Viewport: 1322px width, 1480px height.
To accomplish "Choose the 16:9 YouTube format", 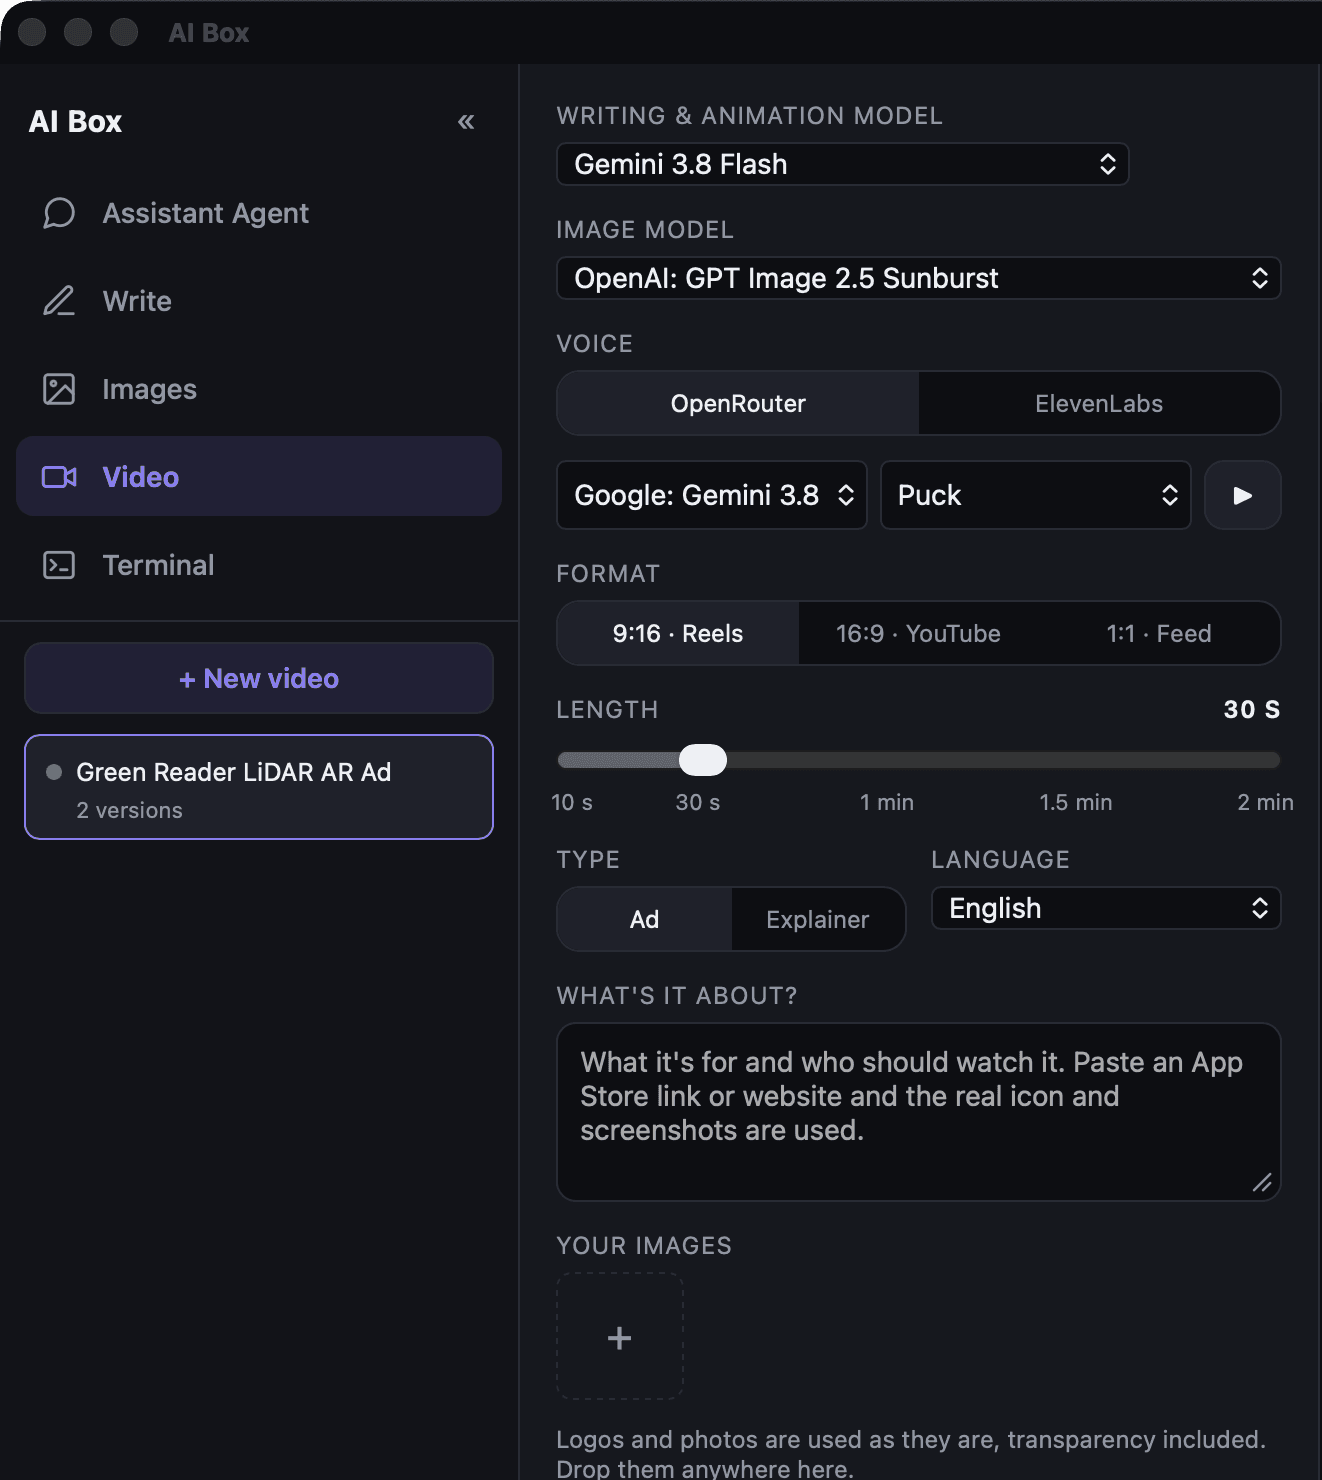I will (x=918, y=633).
